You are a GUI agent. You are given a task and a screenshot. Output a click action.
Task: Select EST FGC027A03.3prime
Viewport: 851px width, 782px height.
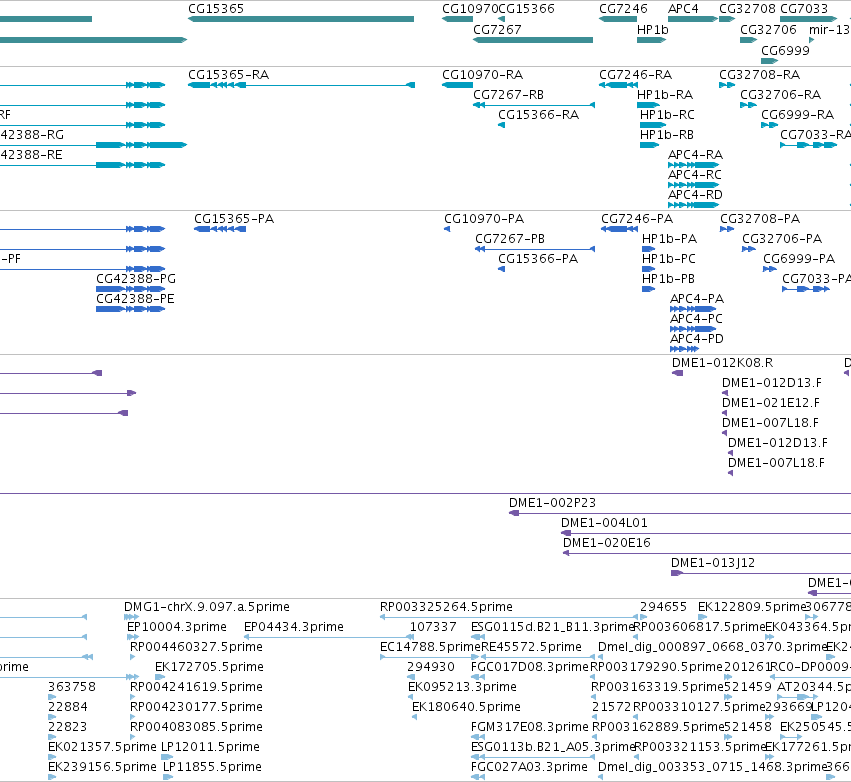(478, 777)
